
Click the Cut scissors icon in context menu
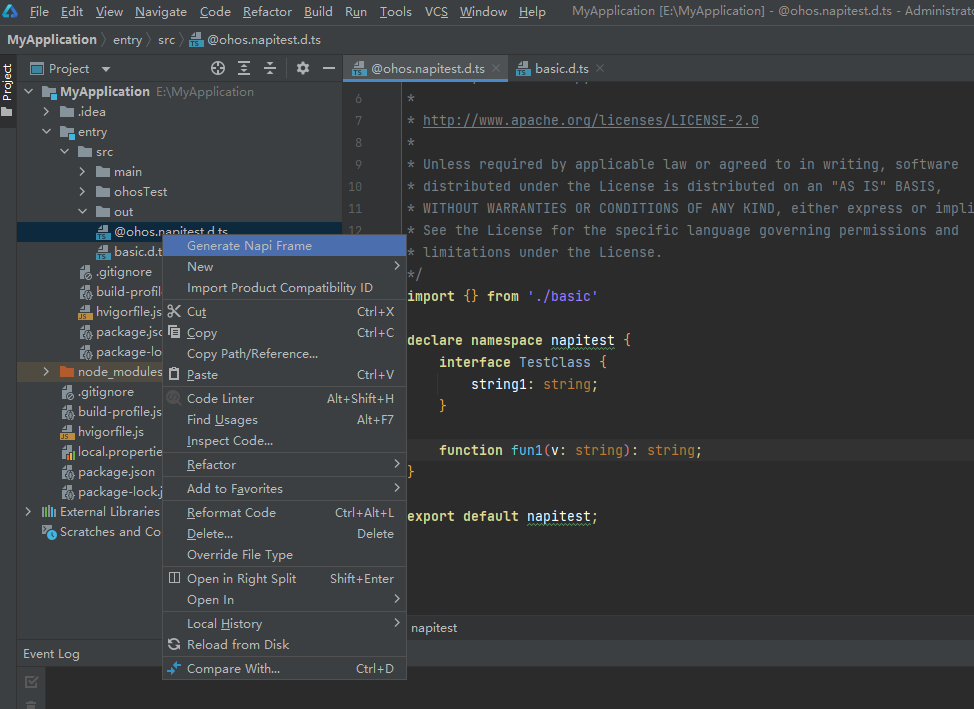174,312
